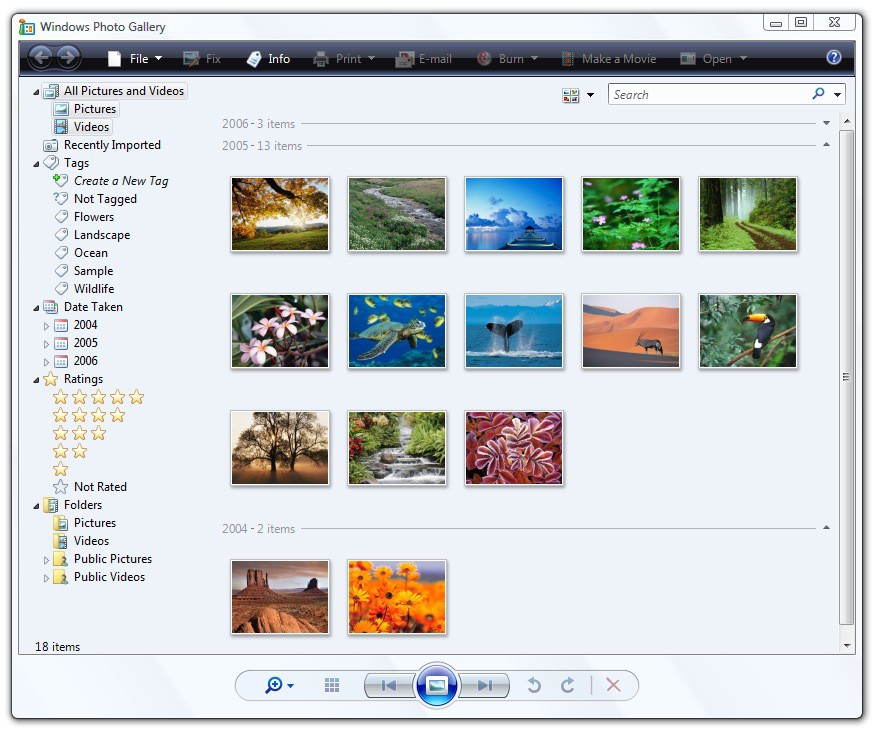Expand the 2004 node under Date Taken
The image size is (875, 733).
[46, 325]
